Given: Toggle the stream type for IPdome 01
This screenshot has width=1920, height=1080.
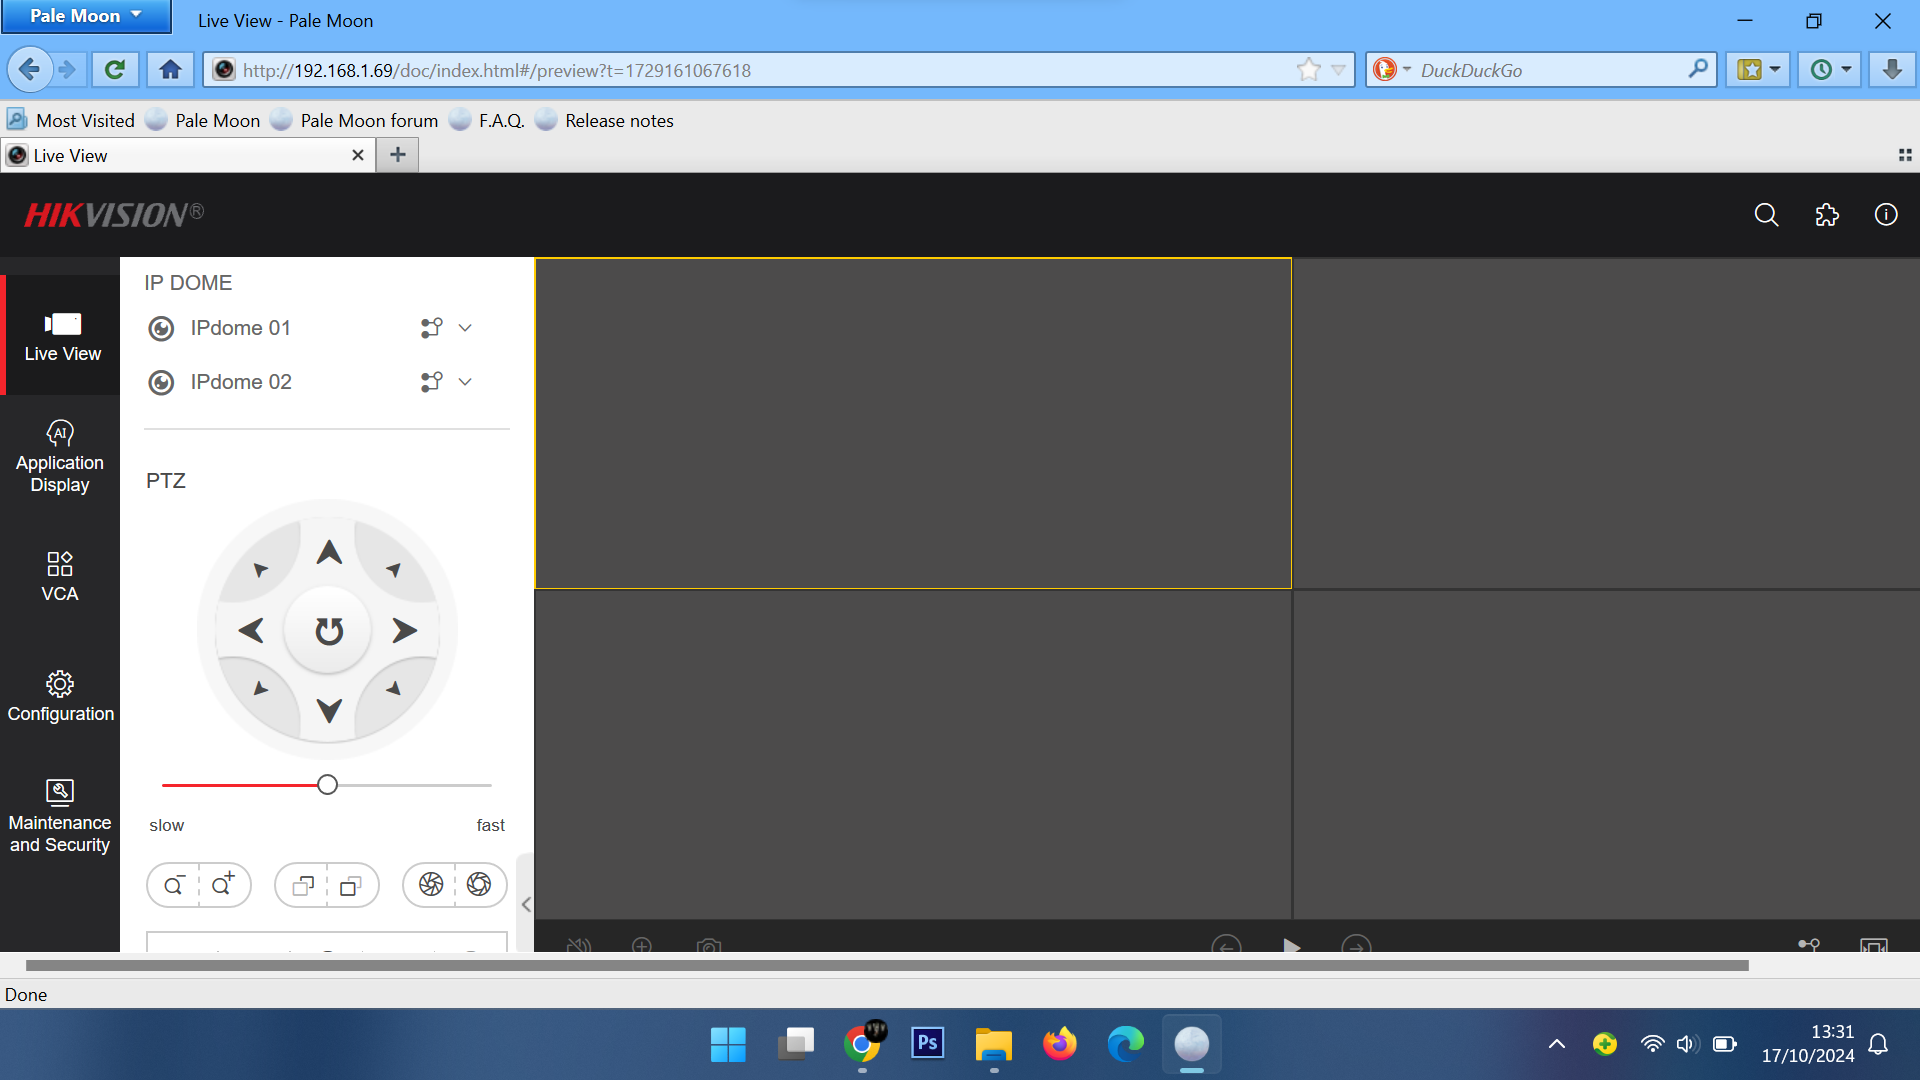Looking at the screenshot, I should pyautogui.click(x=431, y=328).
